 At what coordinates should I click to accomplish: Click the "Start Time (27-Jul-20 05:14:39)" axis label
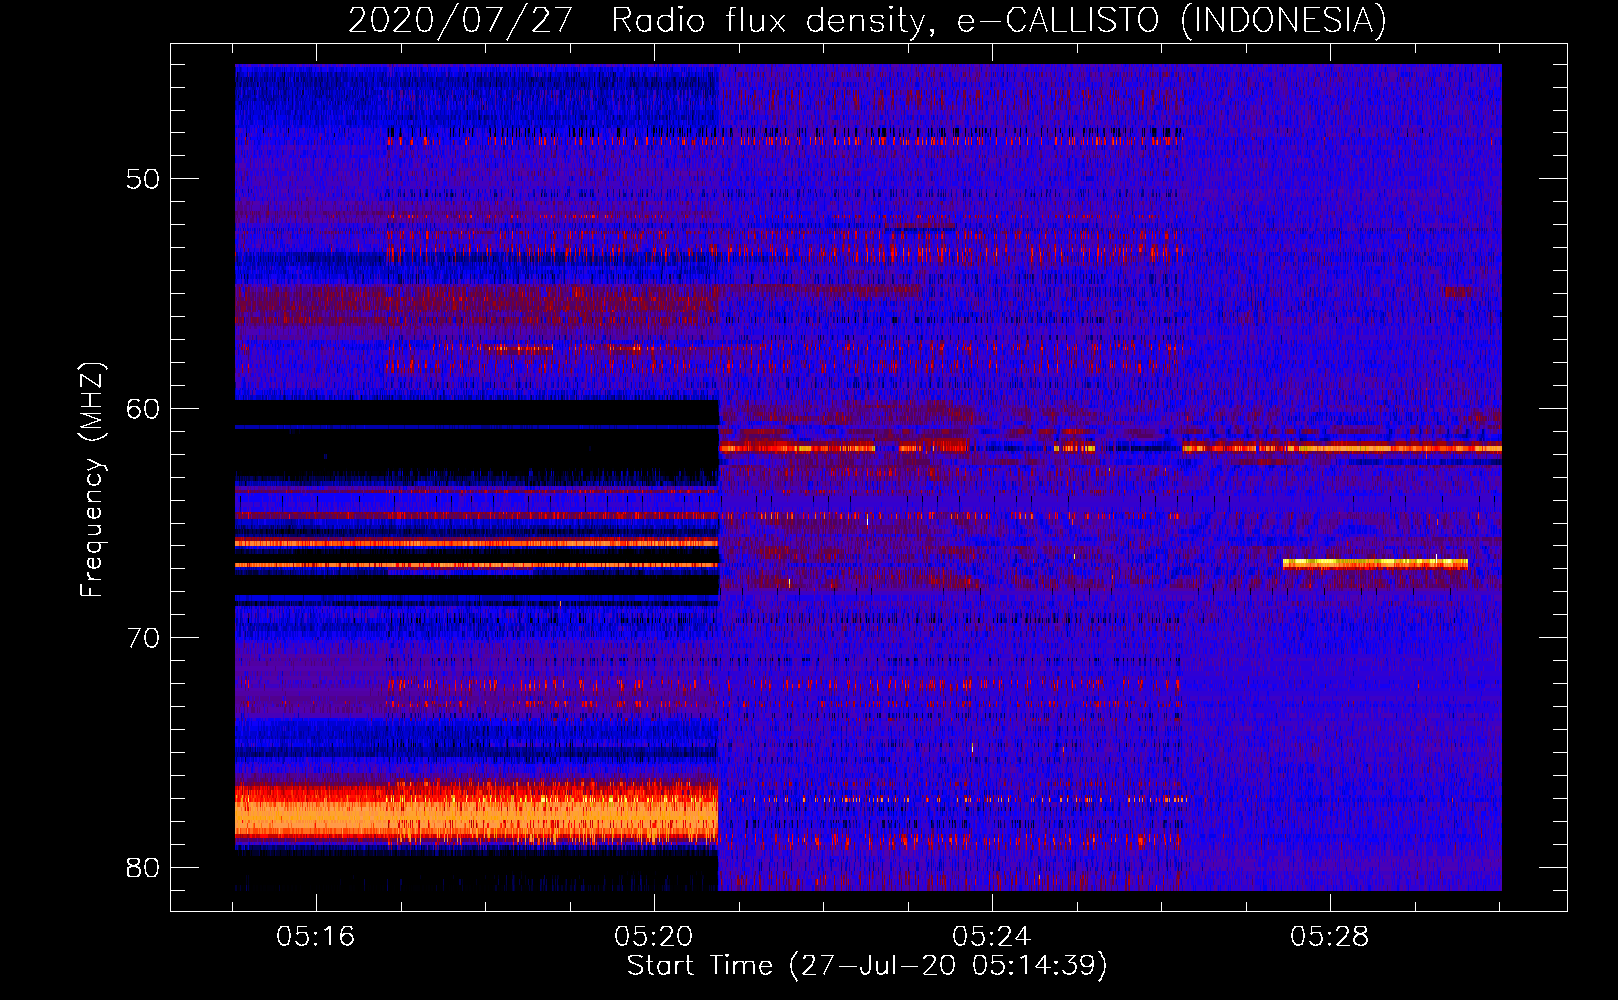point(867,966)
